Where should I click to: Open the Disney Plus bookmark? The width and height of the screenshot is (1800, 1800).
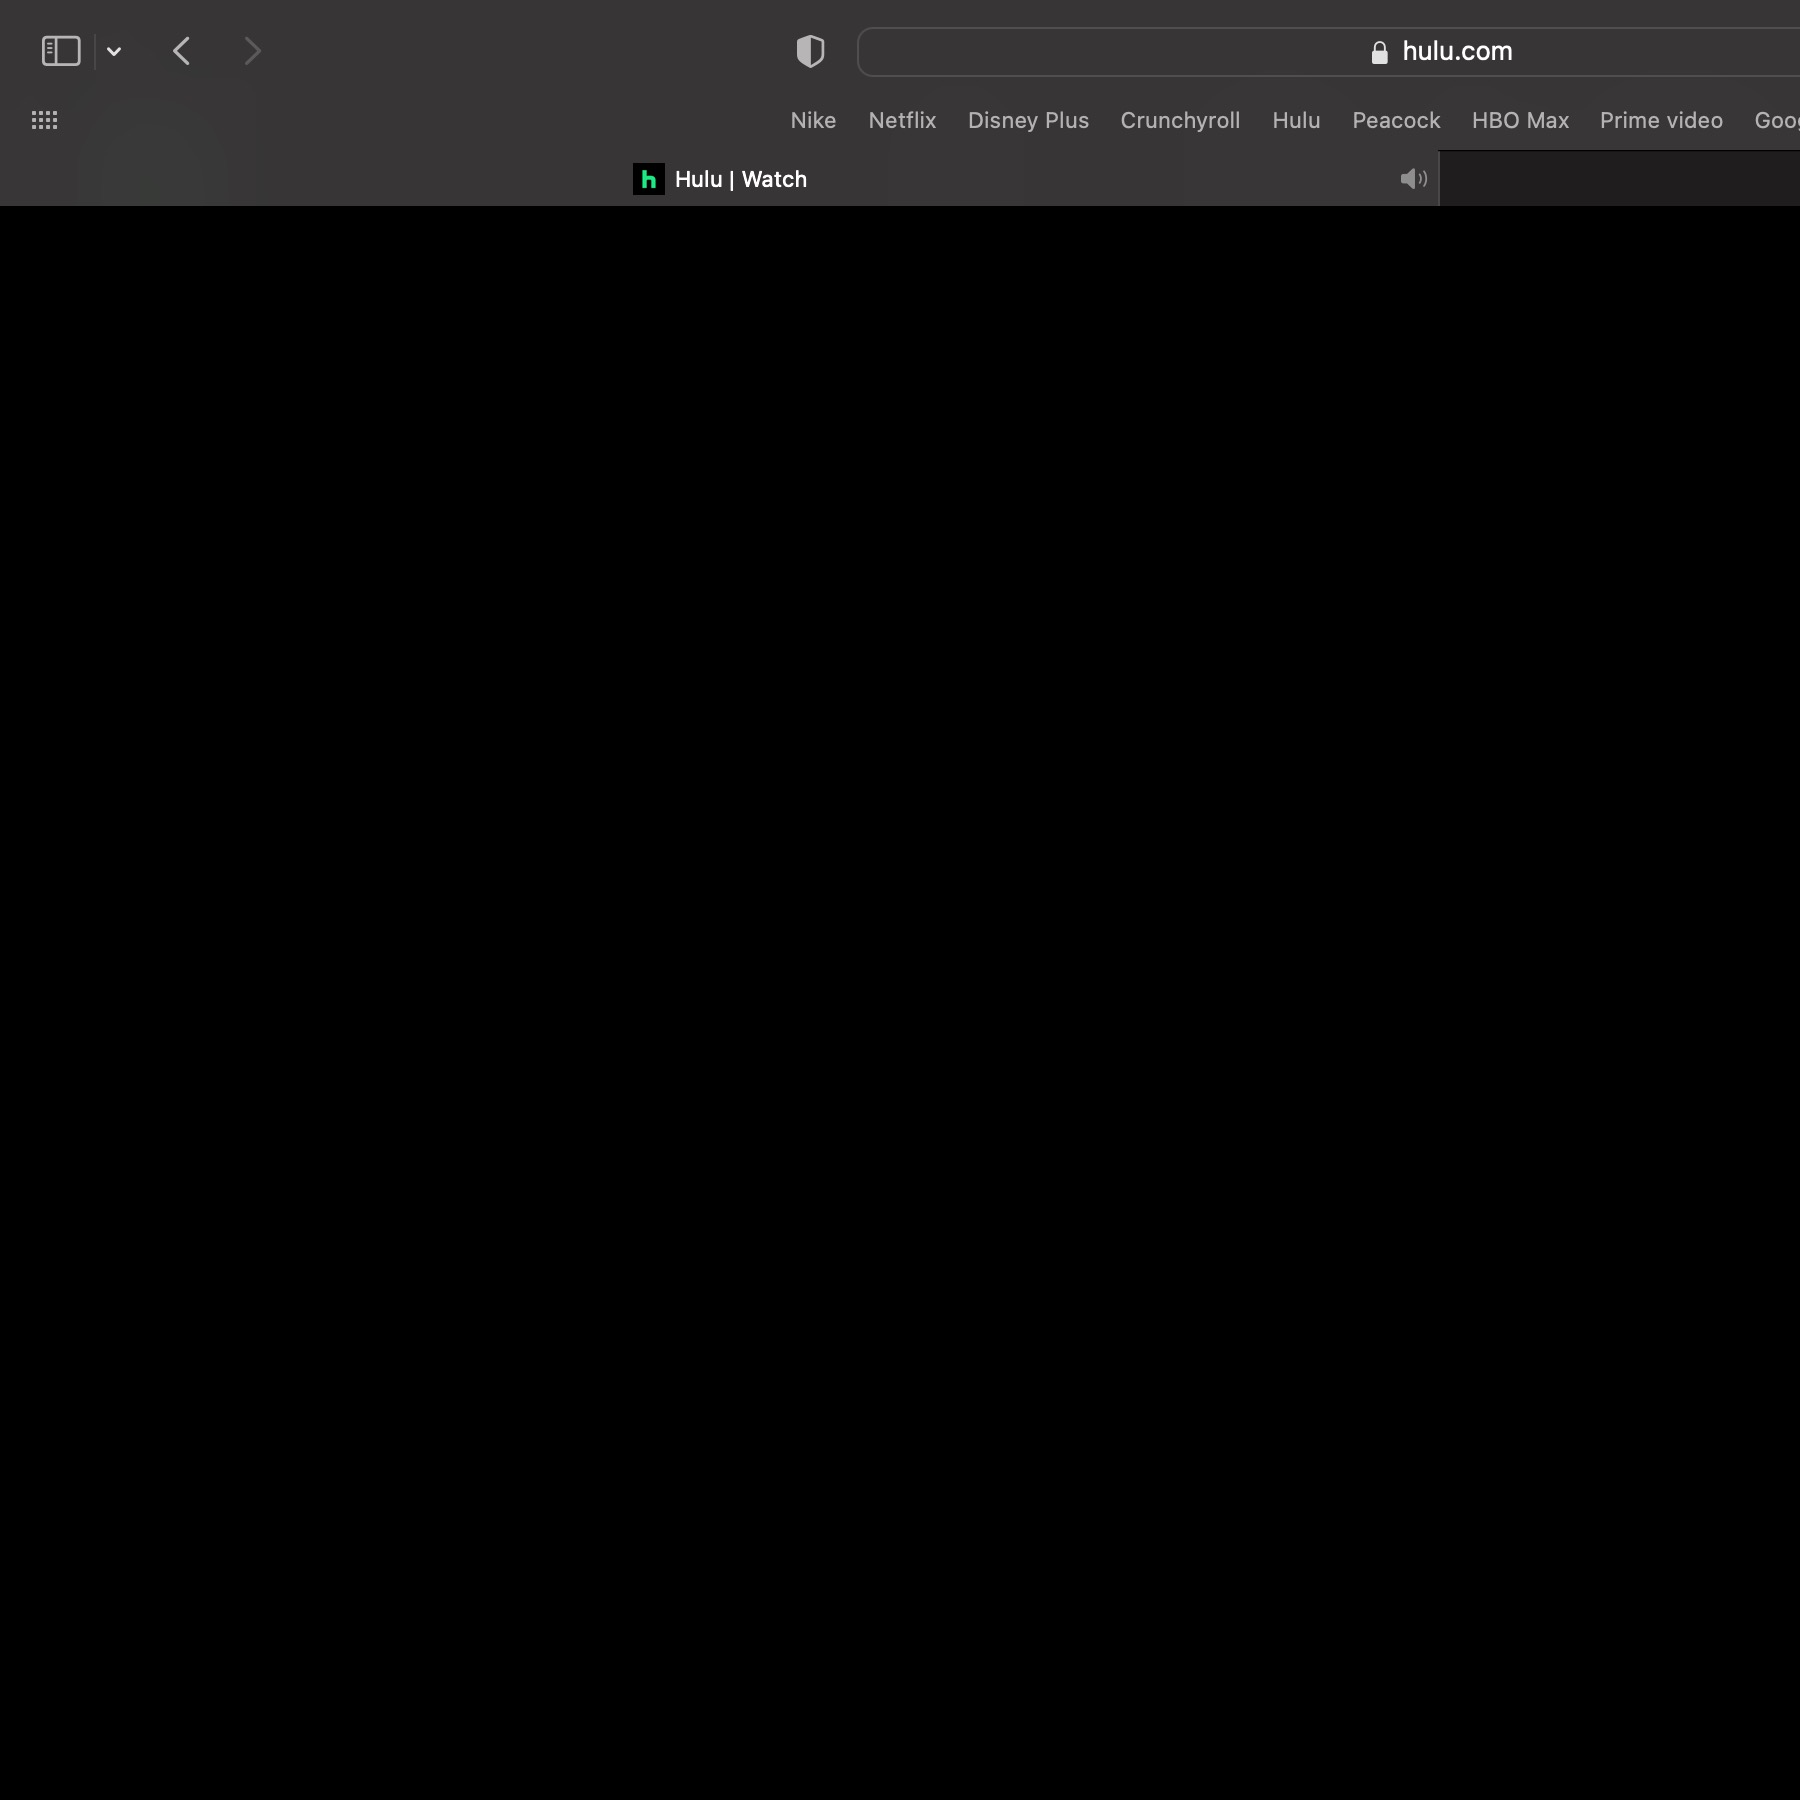1028,120
